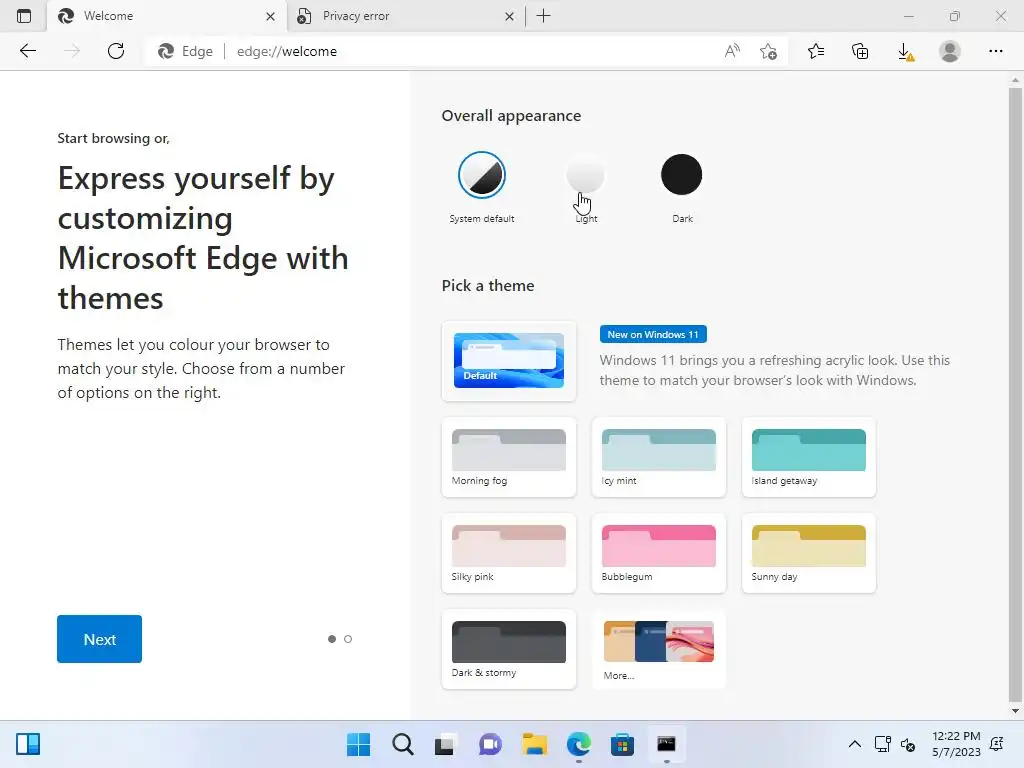Click the New on Windows 11 badge
1024x768 pixels.
pos(653,334)
